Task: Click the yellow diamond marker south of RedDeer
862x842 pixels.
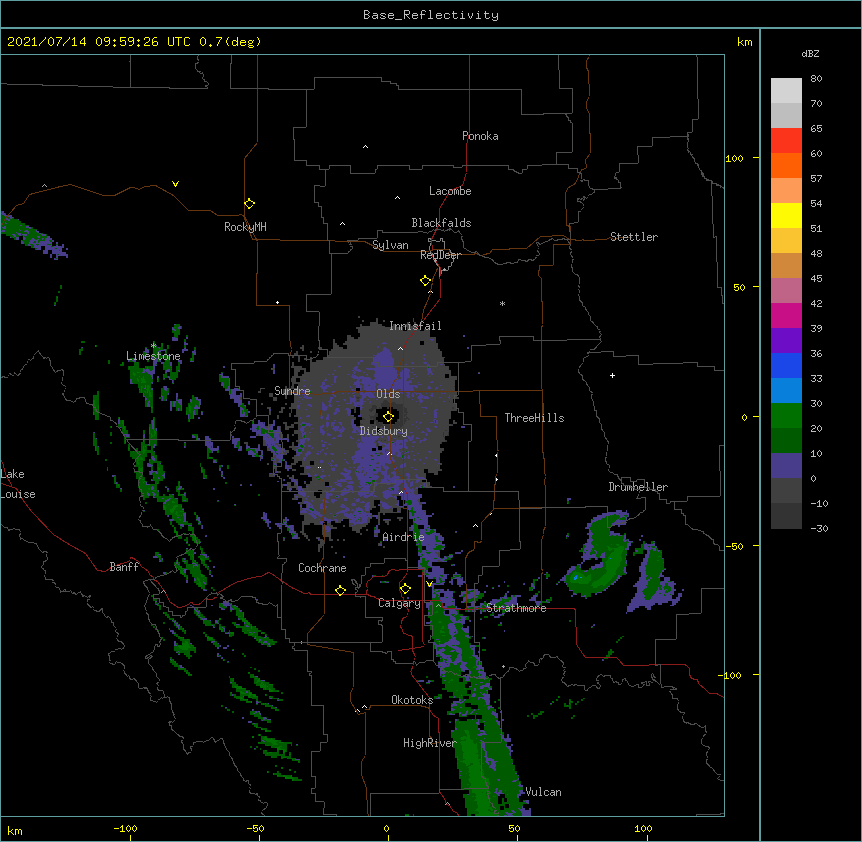Action: tap(425, 281)
